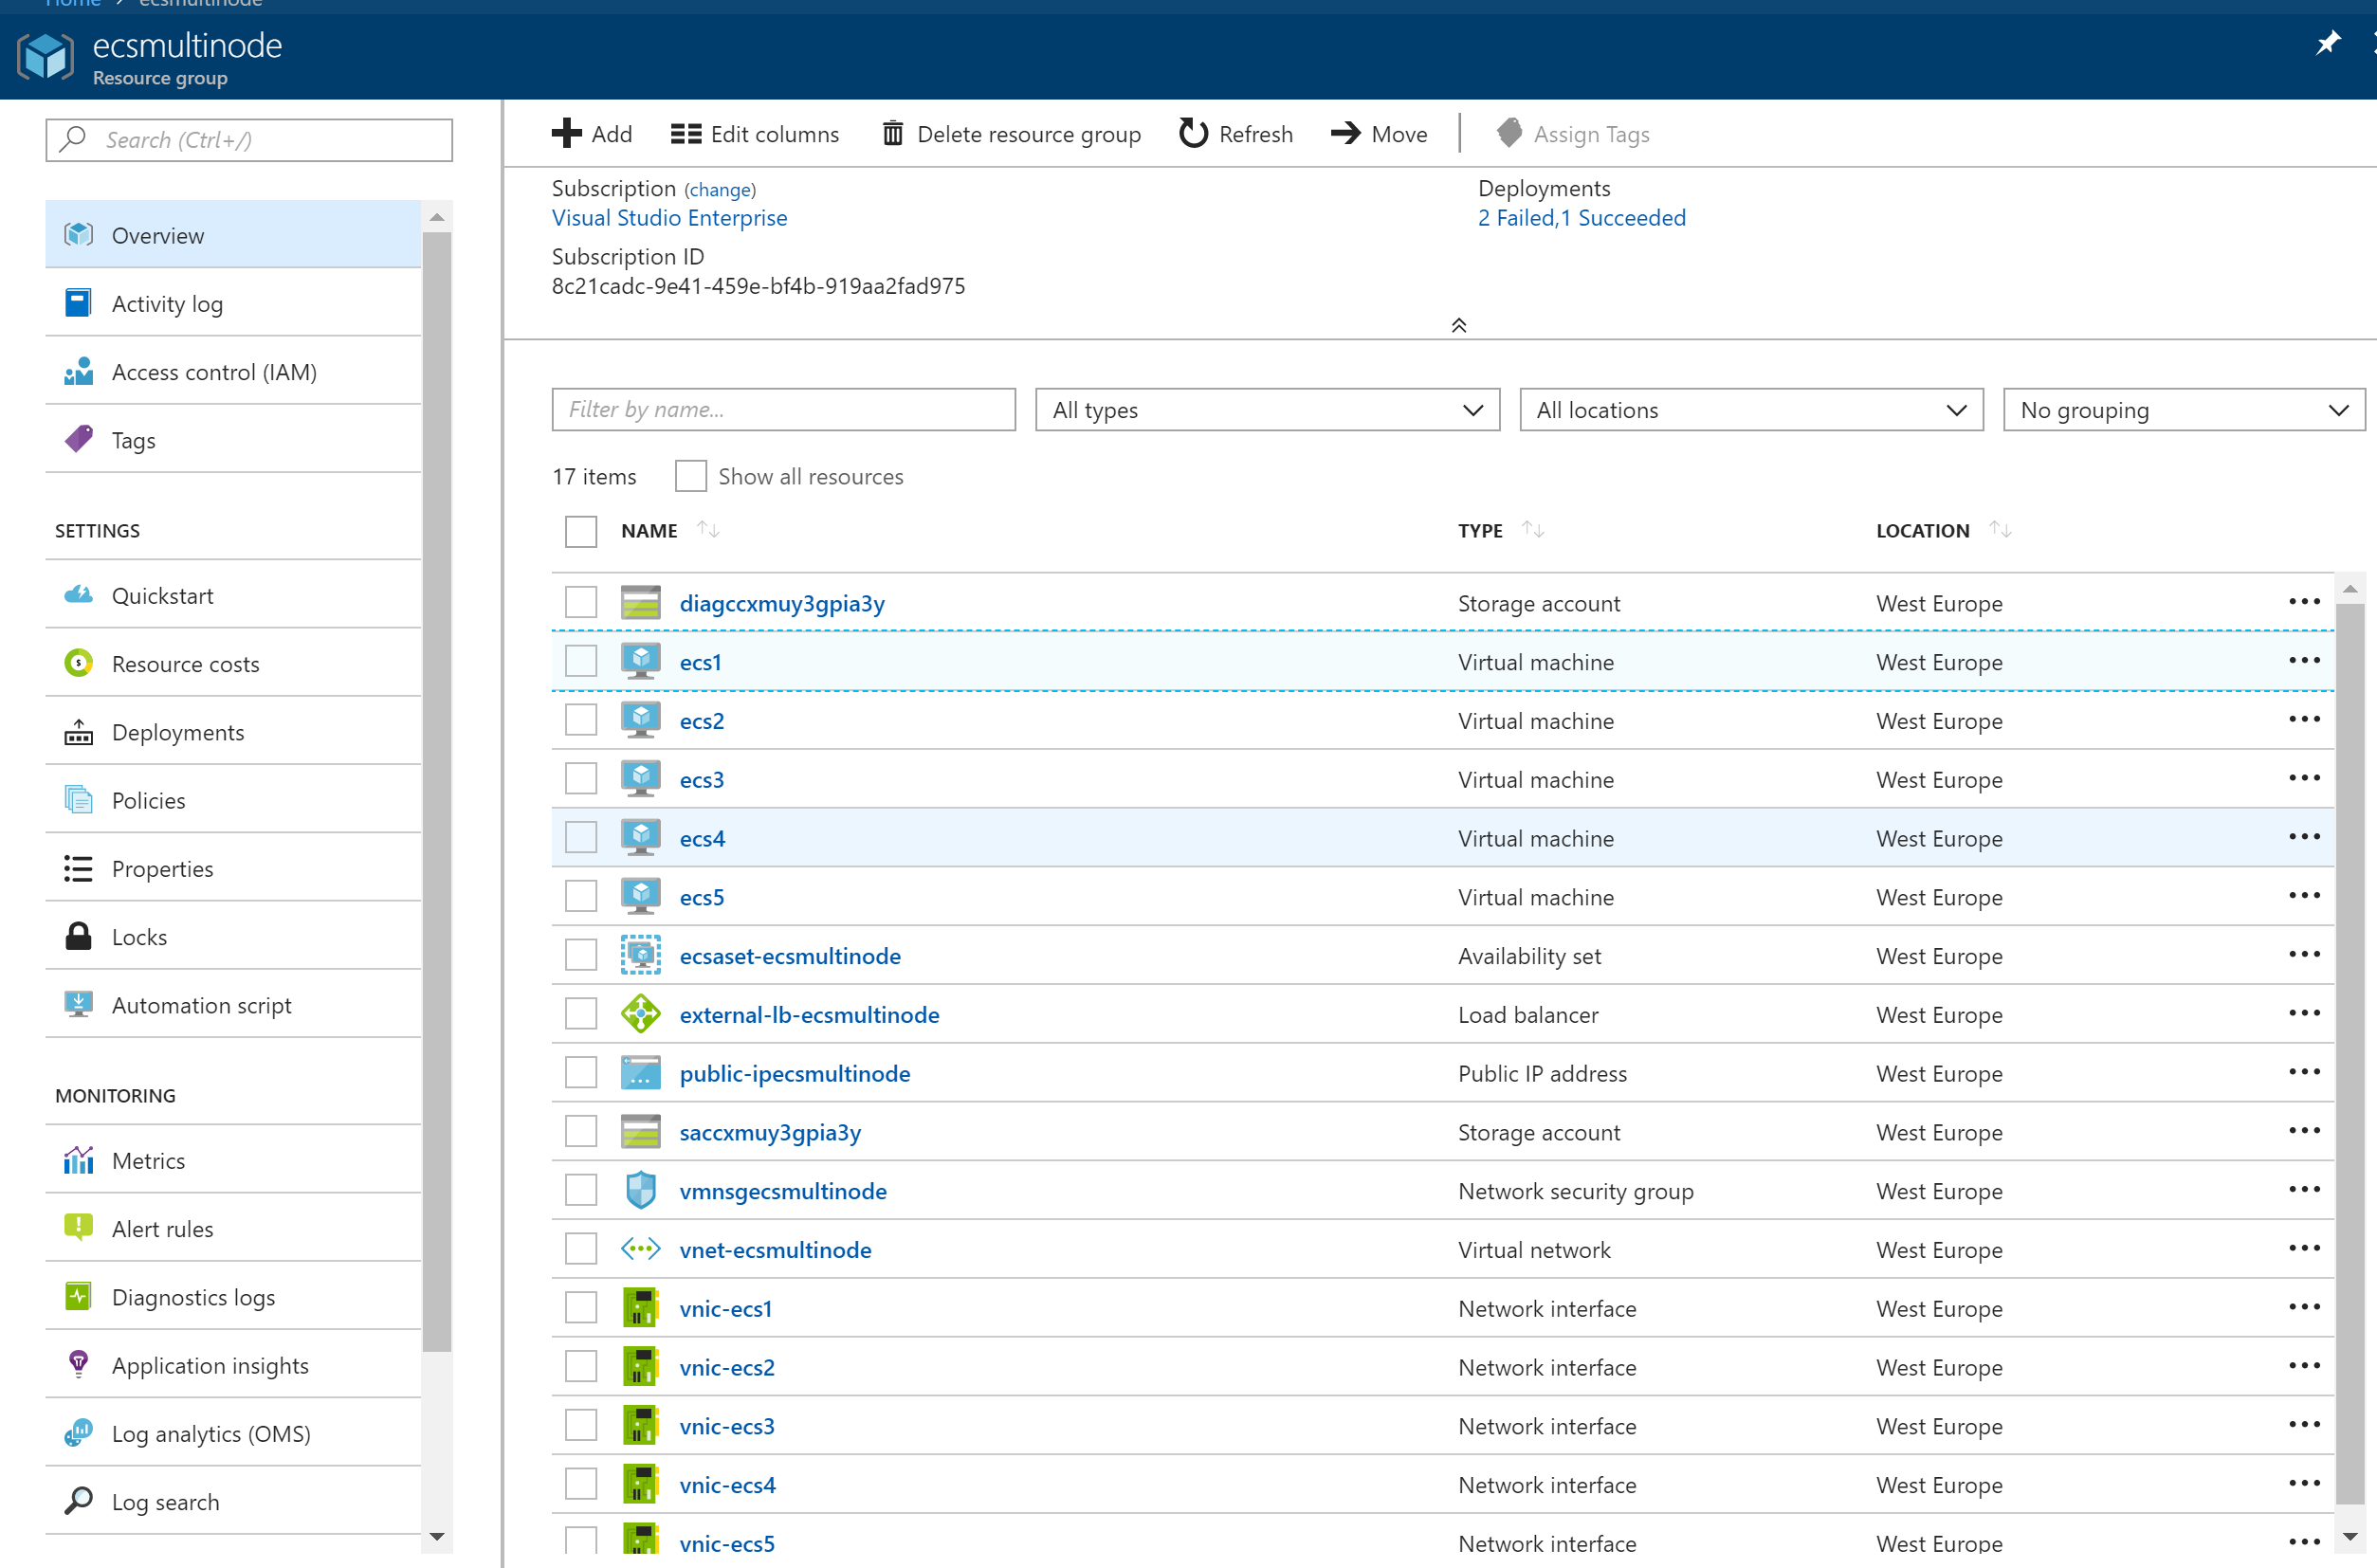Screen dimensions: 2377x1568
Task: Open Log analytics (OMS)
Action: pyautogui.click(x=233, y=1433)
